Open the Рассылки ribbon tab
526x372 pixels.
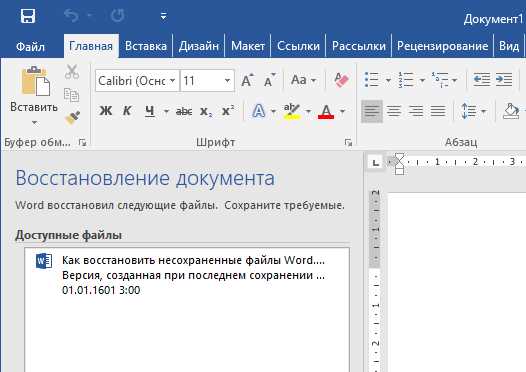coord(359,46)
